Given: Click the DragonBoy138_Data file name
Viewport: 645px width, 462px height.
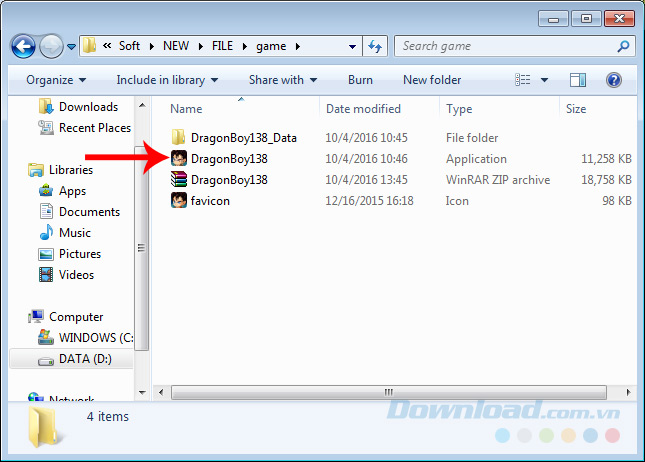Looking at the screenshot, I should (244, 138).
